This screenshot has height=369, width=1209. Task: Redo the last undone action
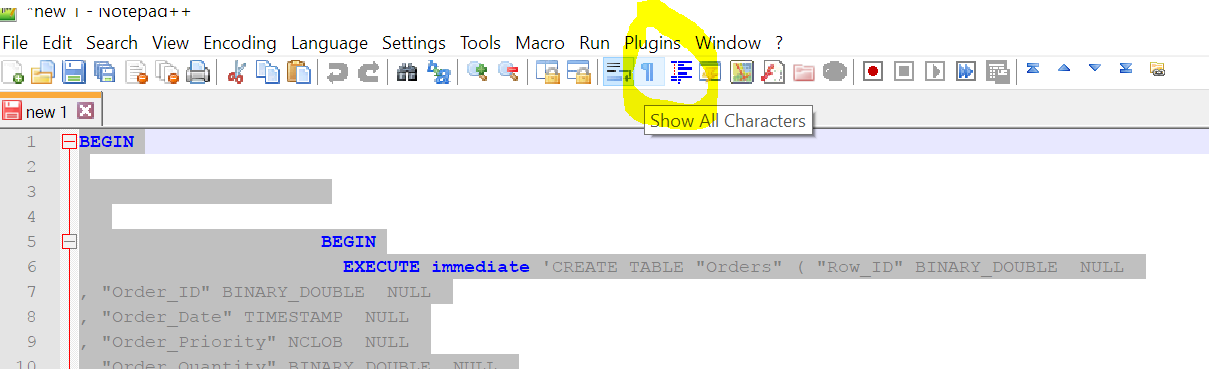[x=368, y=72]
